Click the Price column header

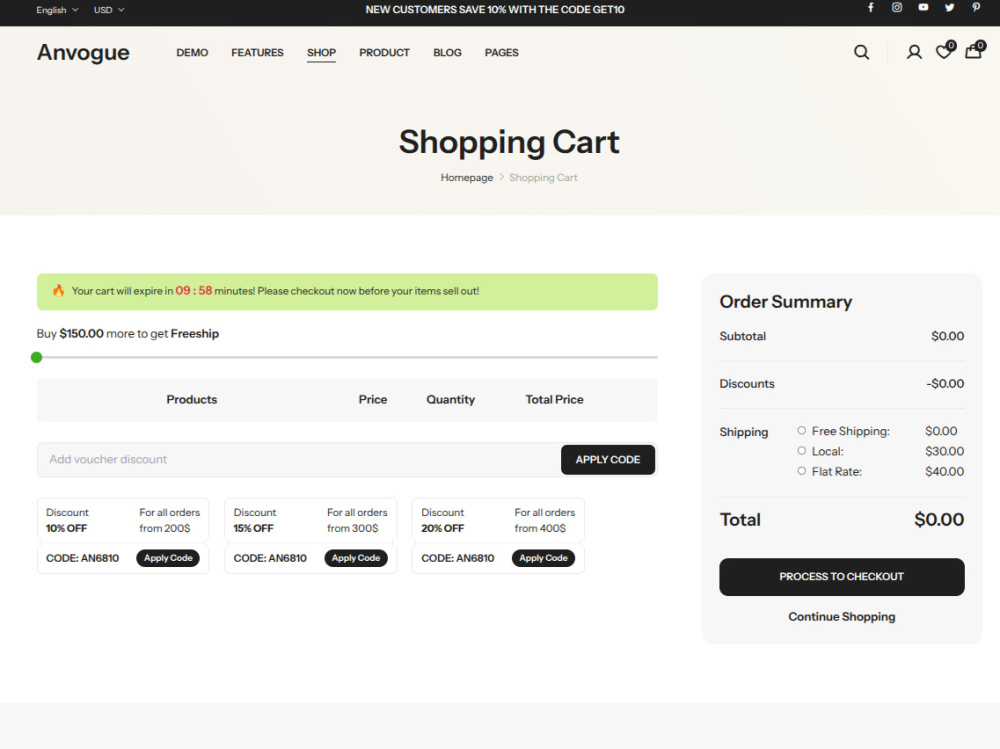372,399
